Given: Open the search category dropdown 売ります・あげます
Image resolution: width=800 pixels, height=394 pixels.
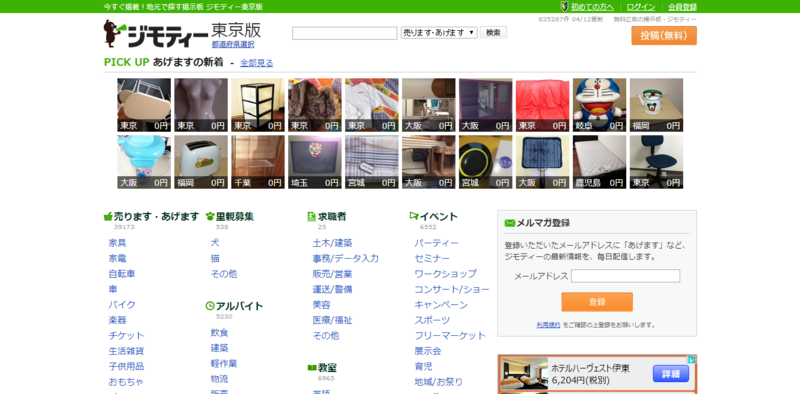Looking at the screenshot, I should (439, 33).
